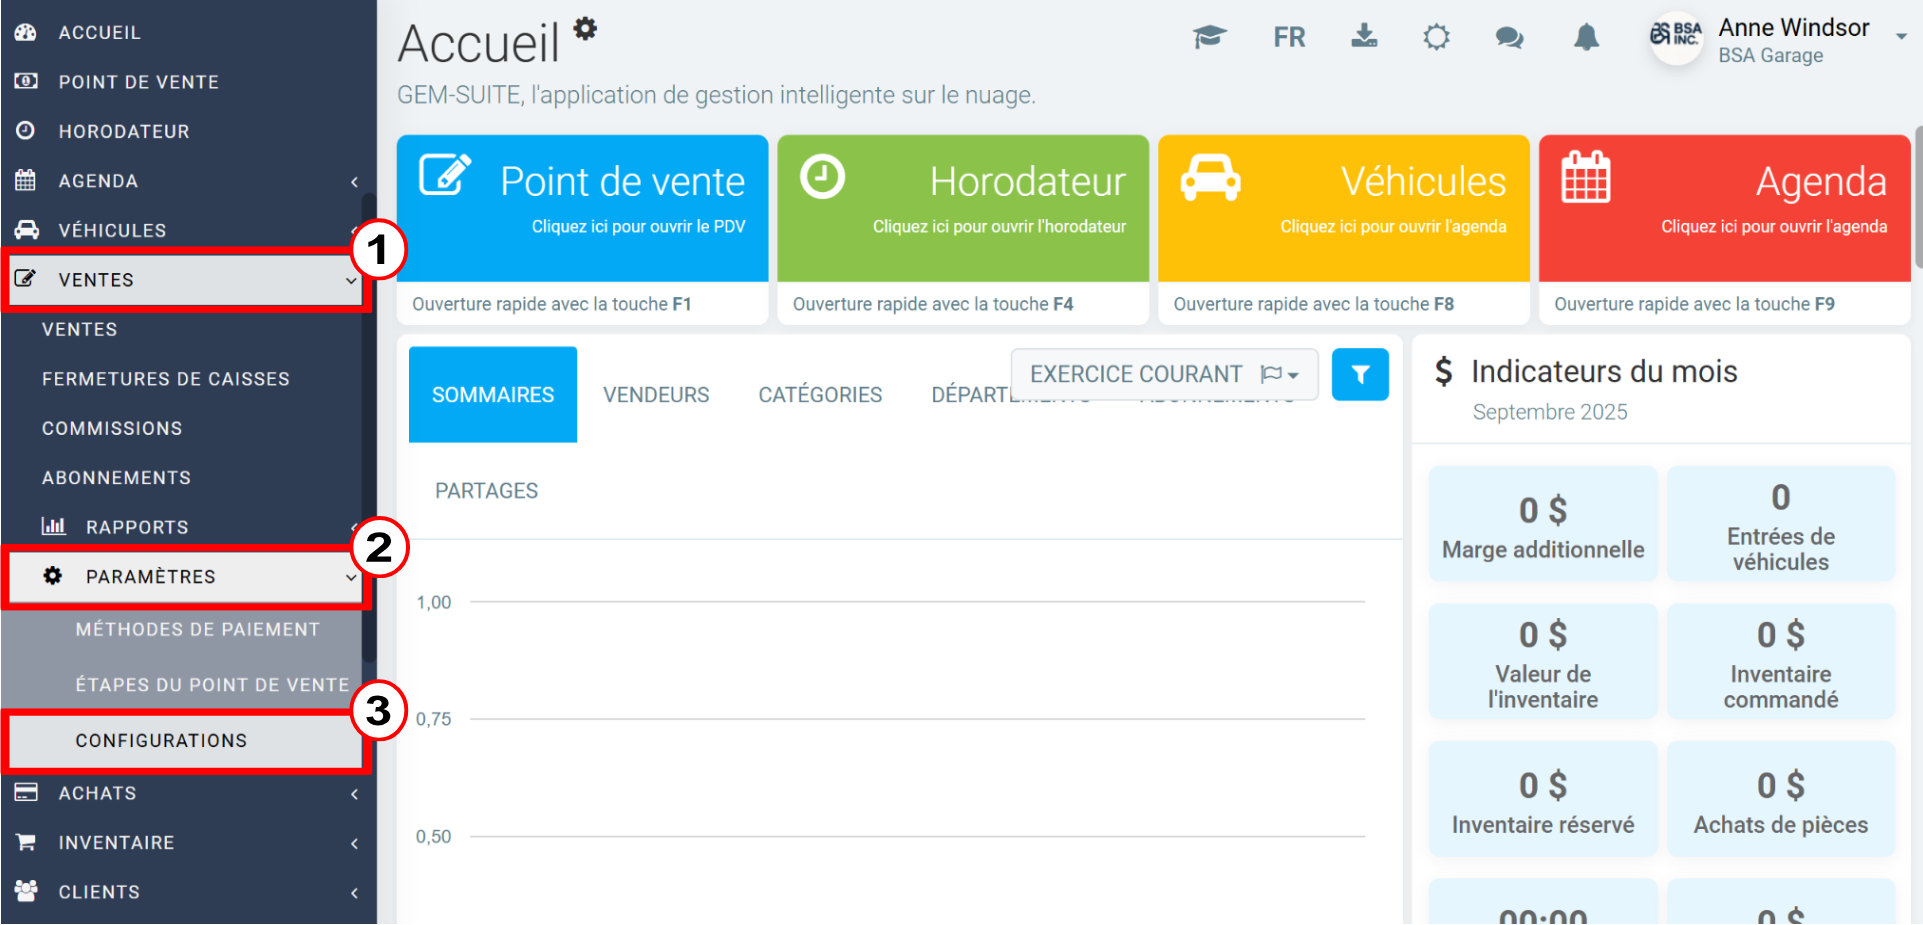Click the Achats de pièces indicator card
Image resolution: width=1923 pixels, height=925 pixels.
(1781, 799)
